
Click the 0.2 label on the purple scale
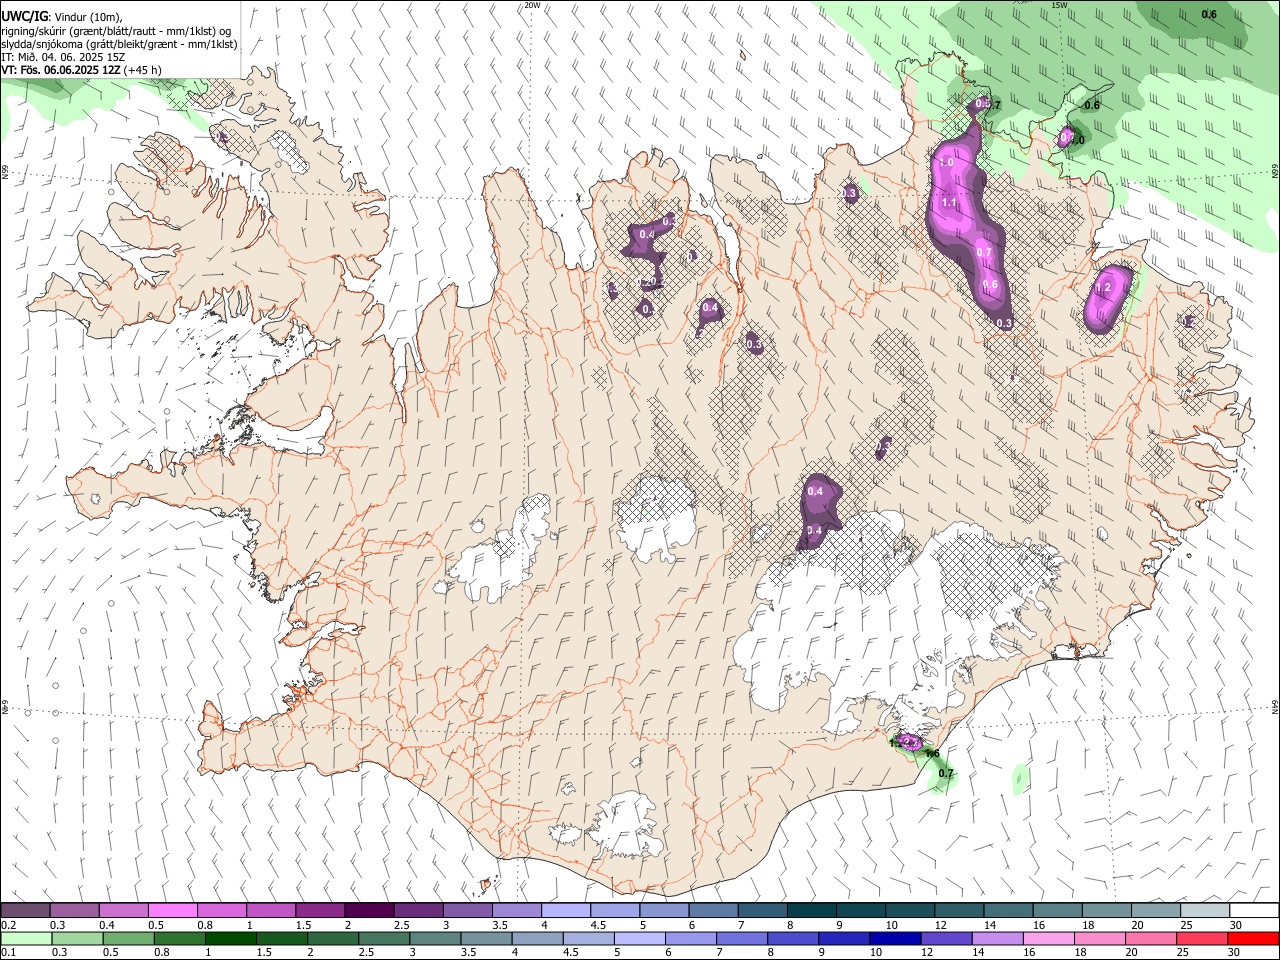(x=9, y=925)
